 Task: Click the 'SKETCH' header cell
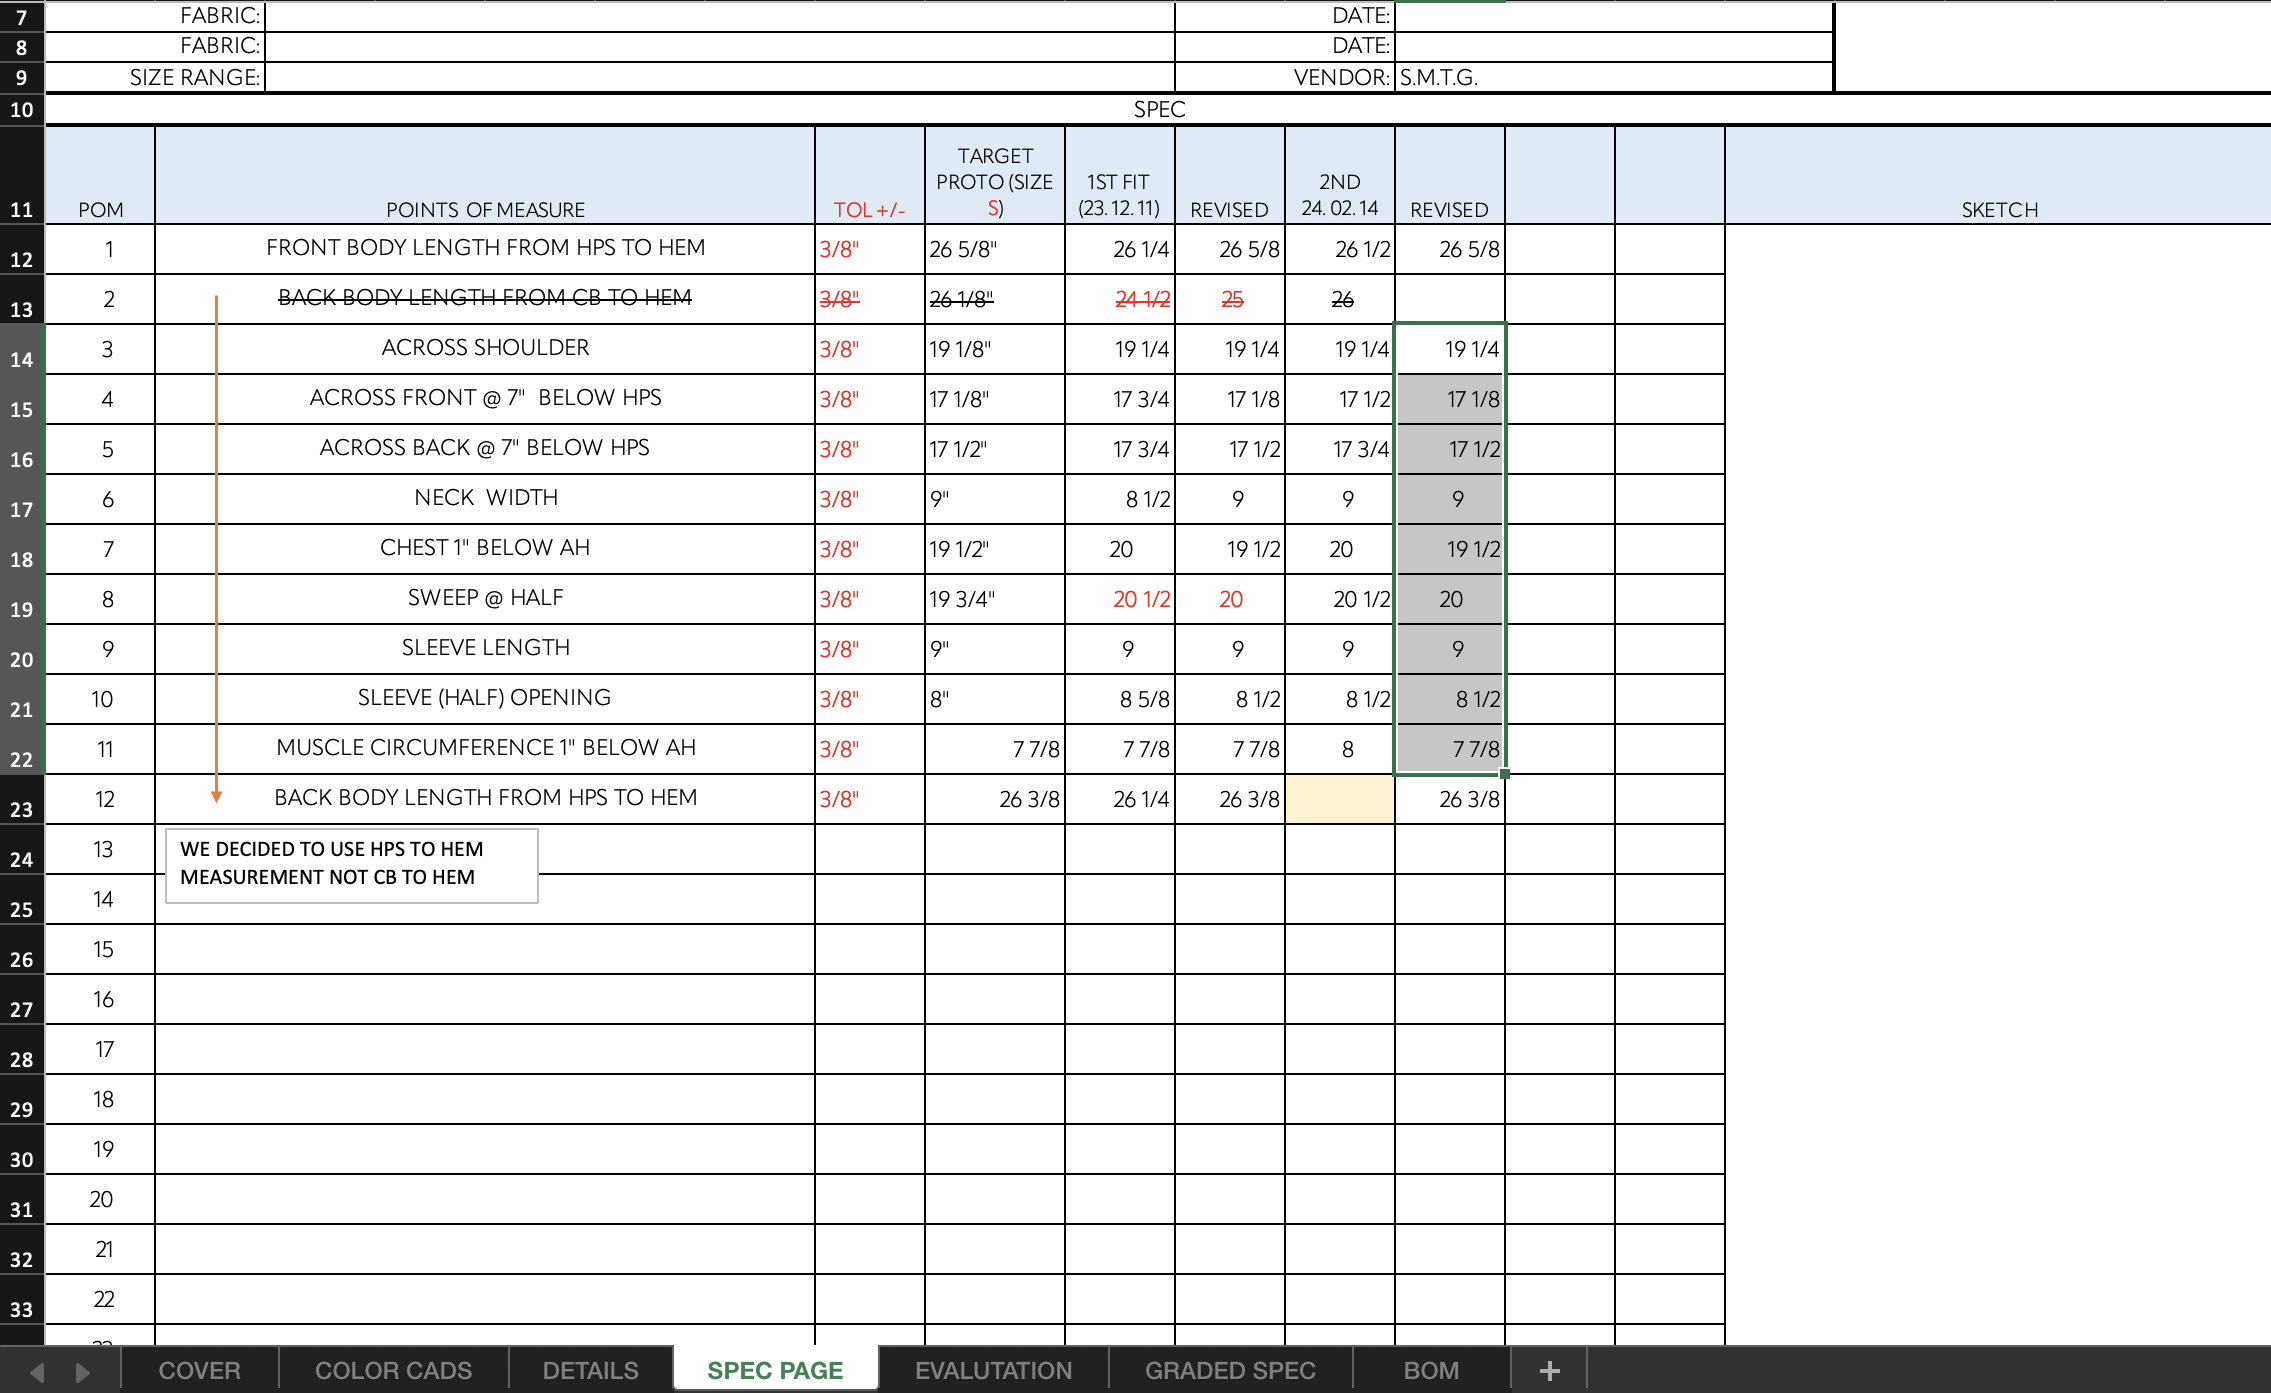coord(1998,175)
